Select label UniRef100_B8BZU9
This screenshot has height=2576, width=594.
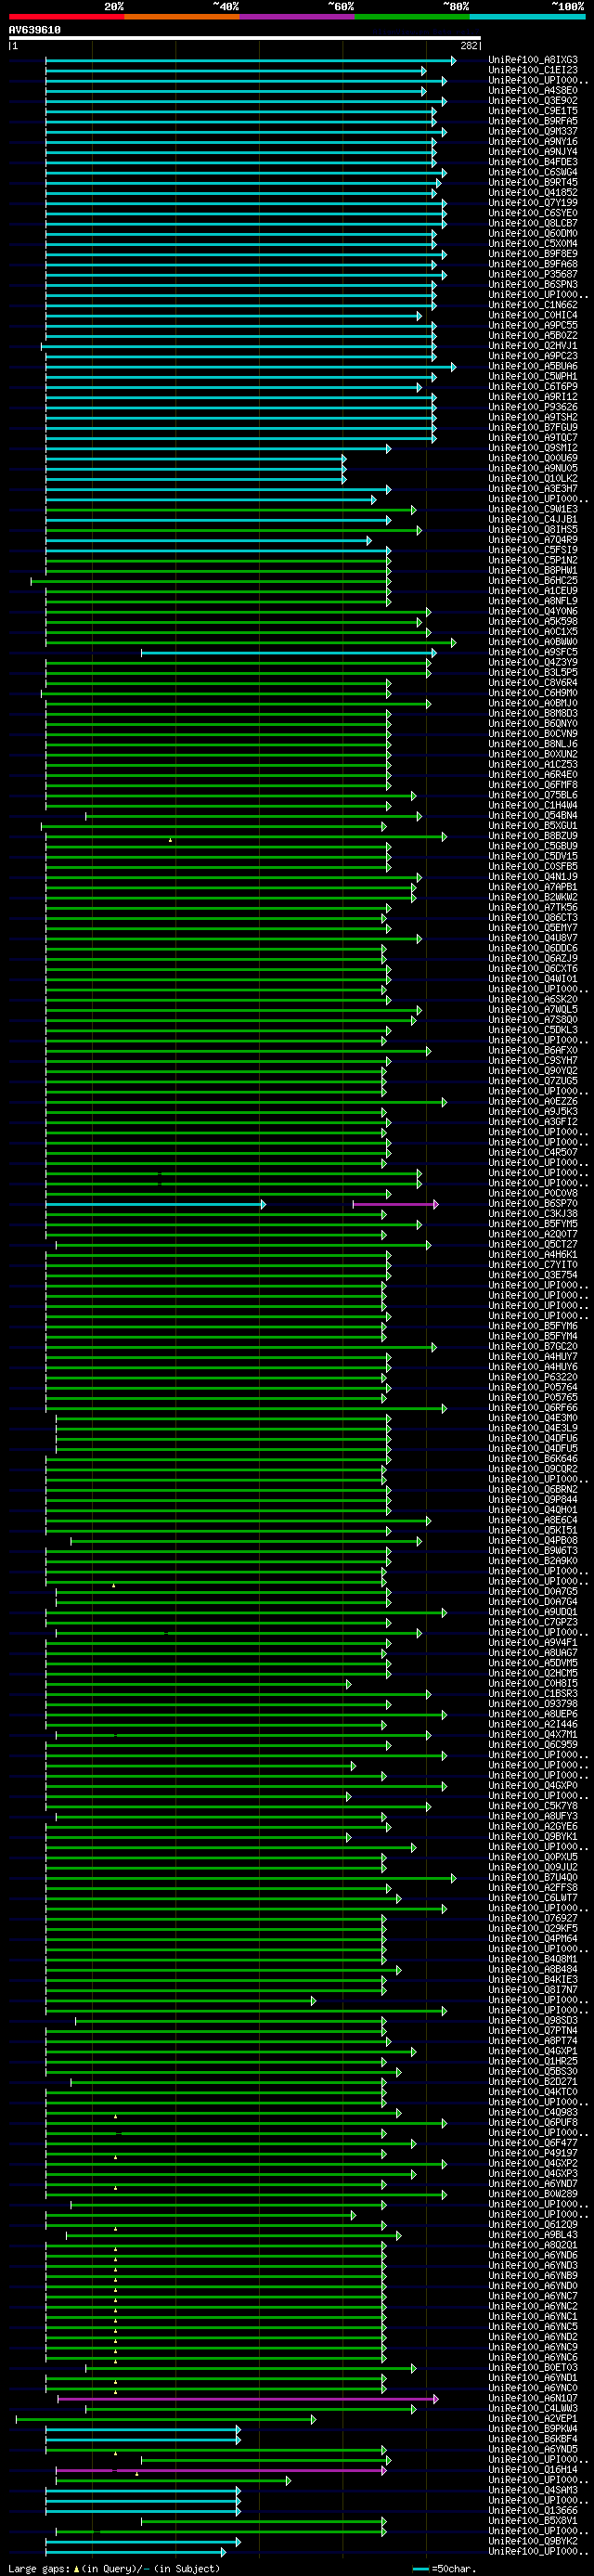click(533, 836)
